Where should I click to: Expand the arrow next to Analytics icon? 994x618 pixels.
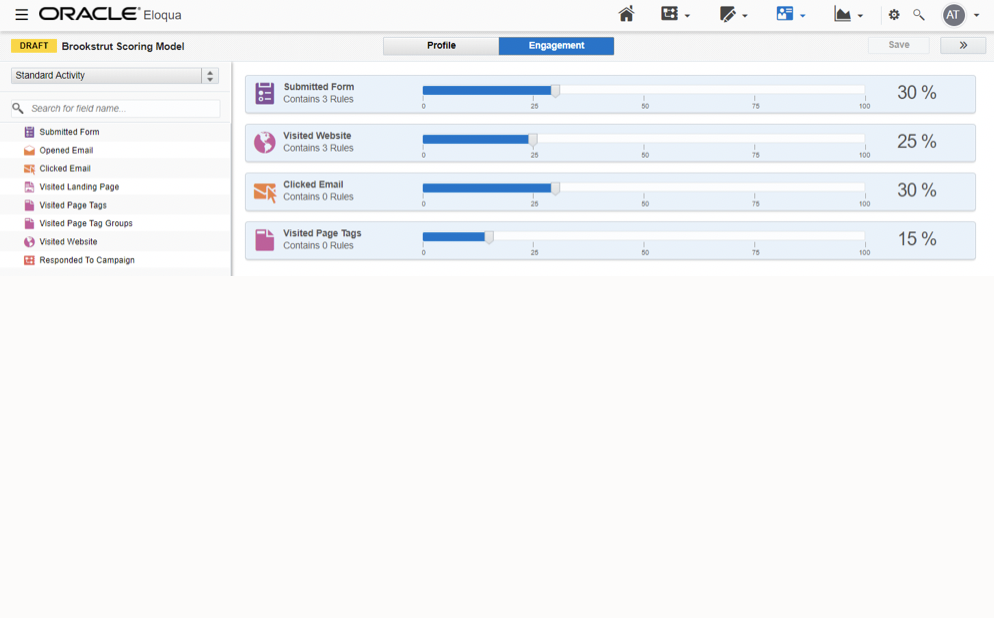click(860, 16)
